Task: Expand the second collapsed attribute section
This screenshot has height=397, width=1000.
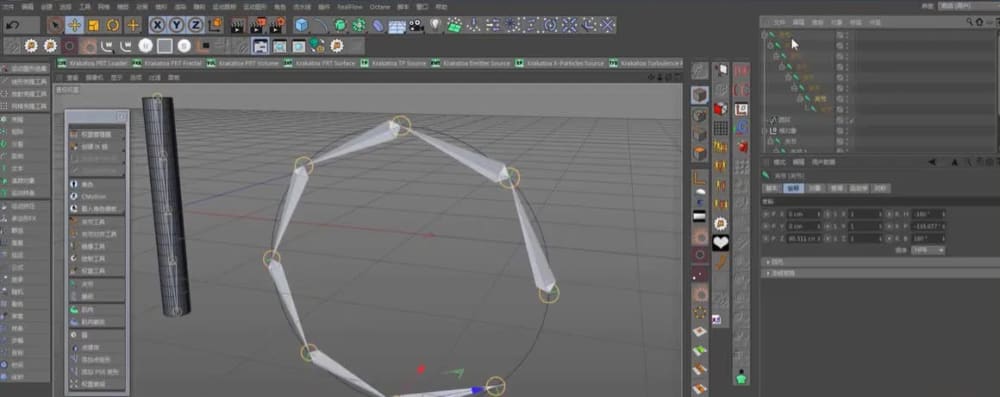Action: point(880,273)
